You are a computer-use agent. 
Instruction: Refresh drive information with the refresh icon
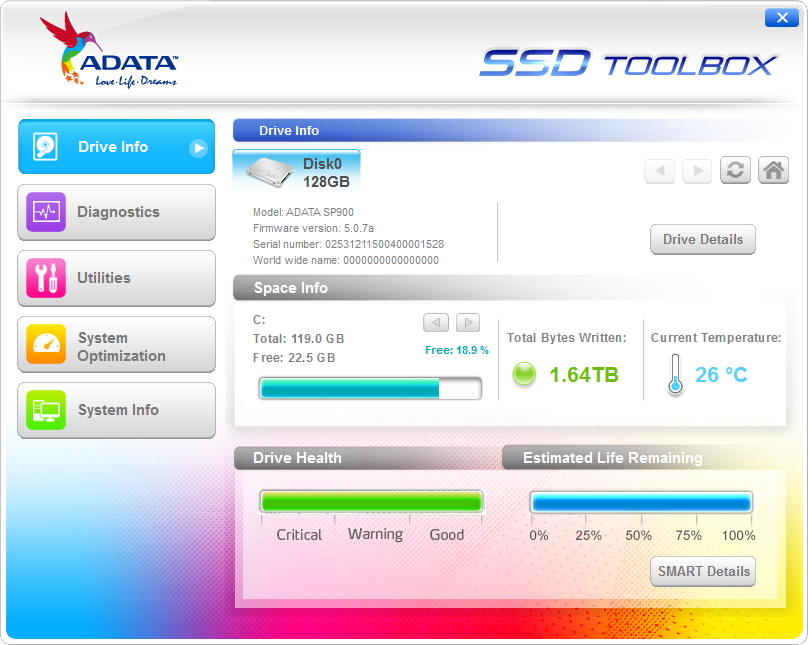coord(735,170)
